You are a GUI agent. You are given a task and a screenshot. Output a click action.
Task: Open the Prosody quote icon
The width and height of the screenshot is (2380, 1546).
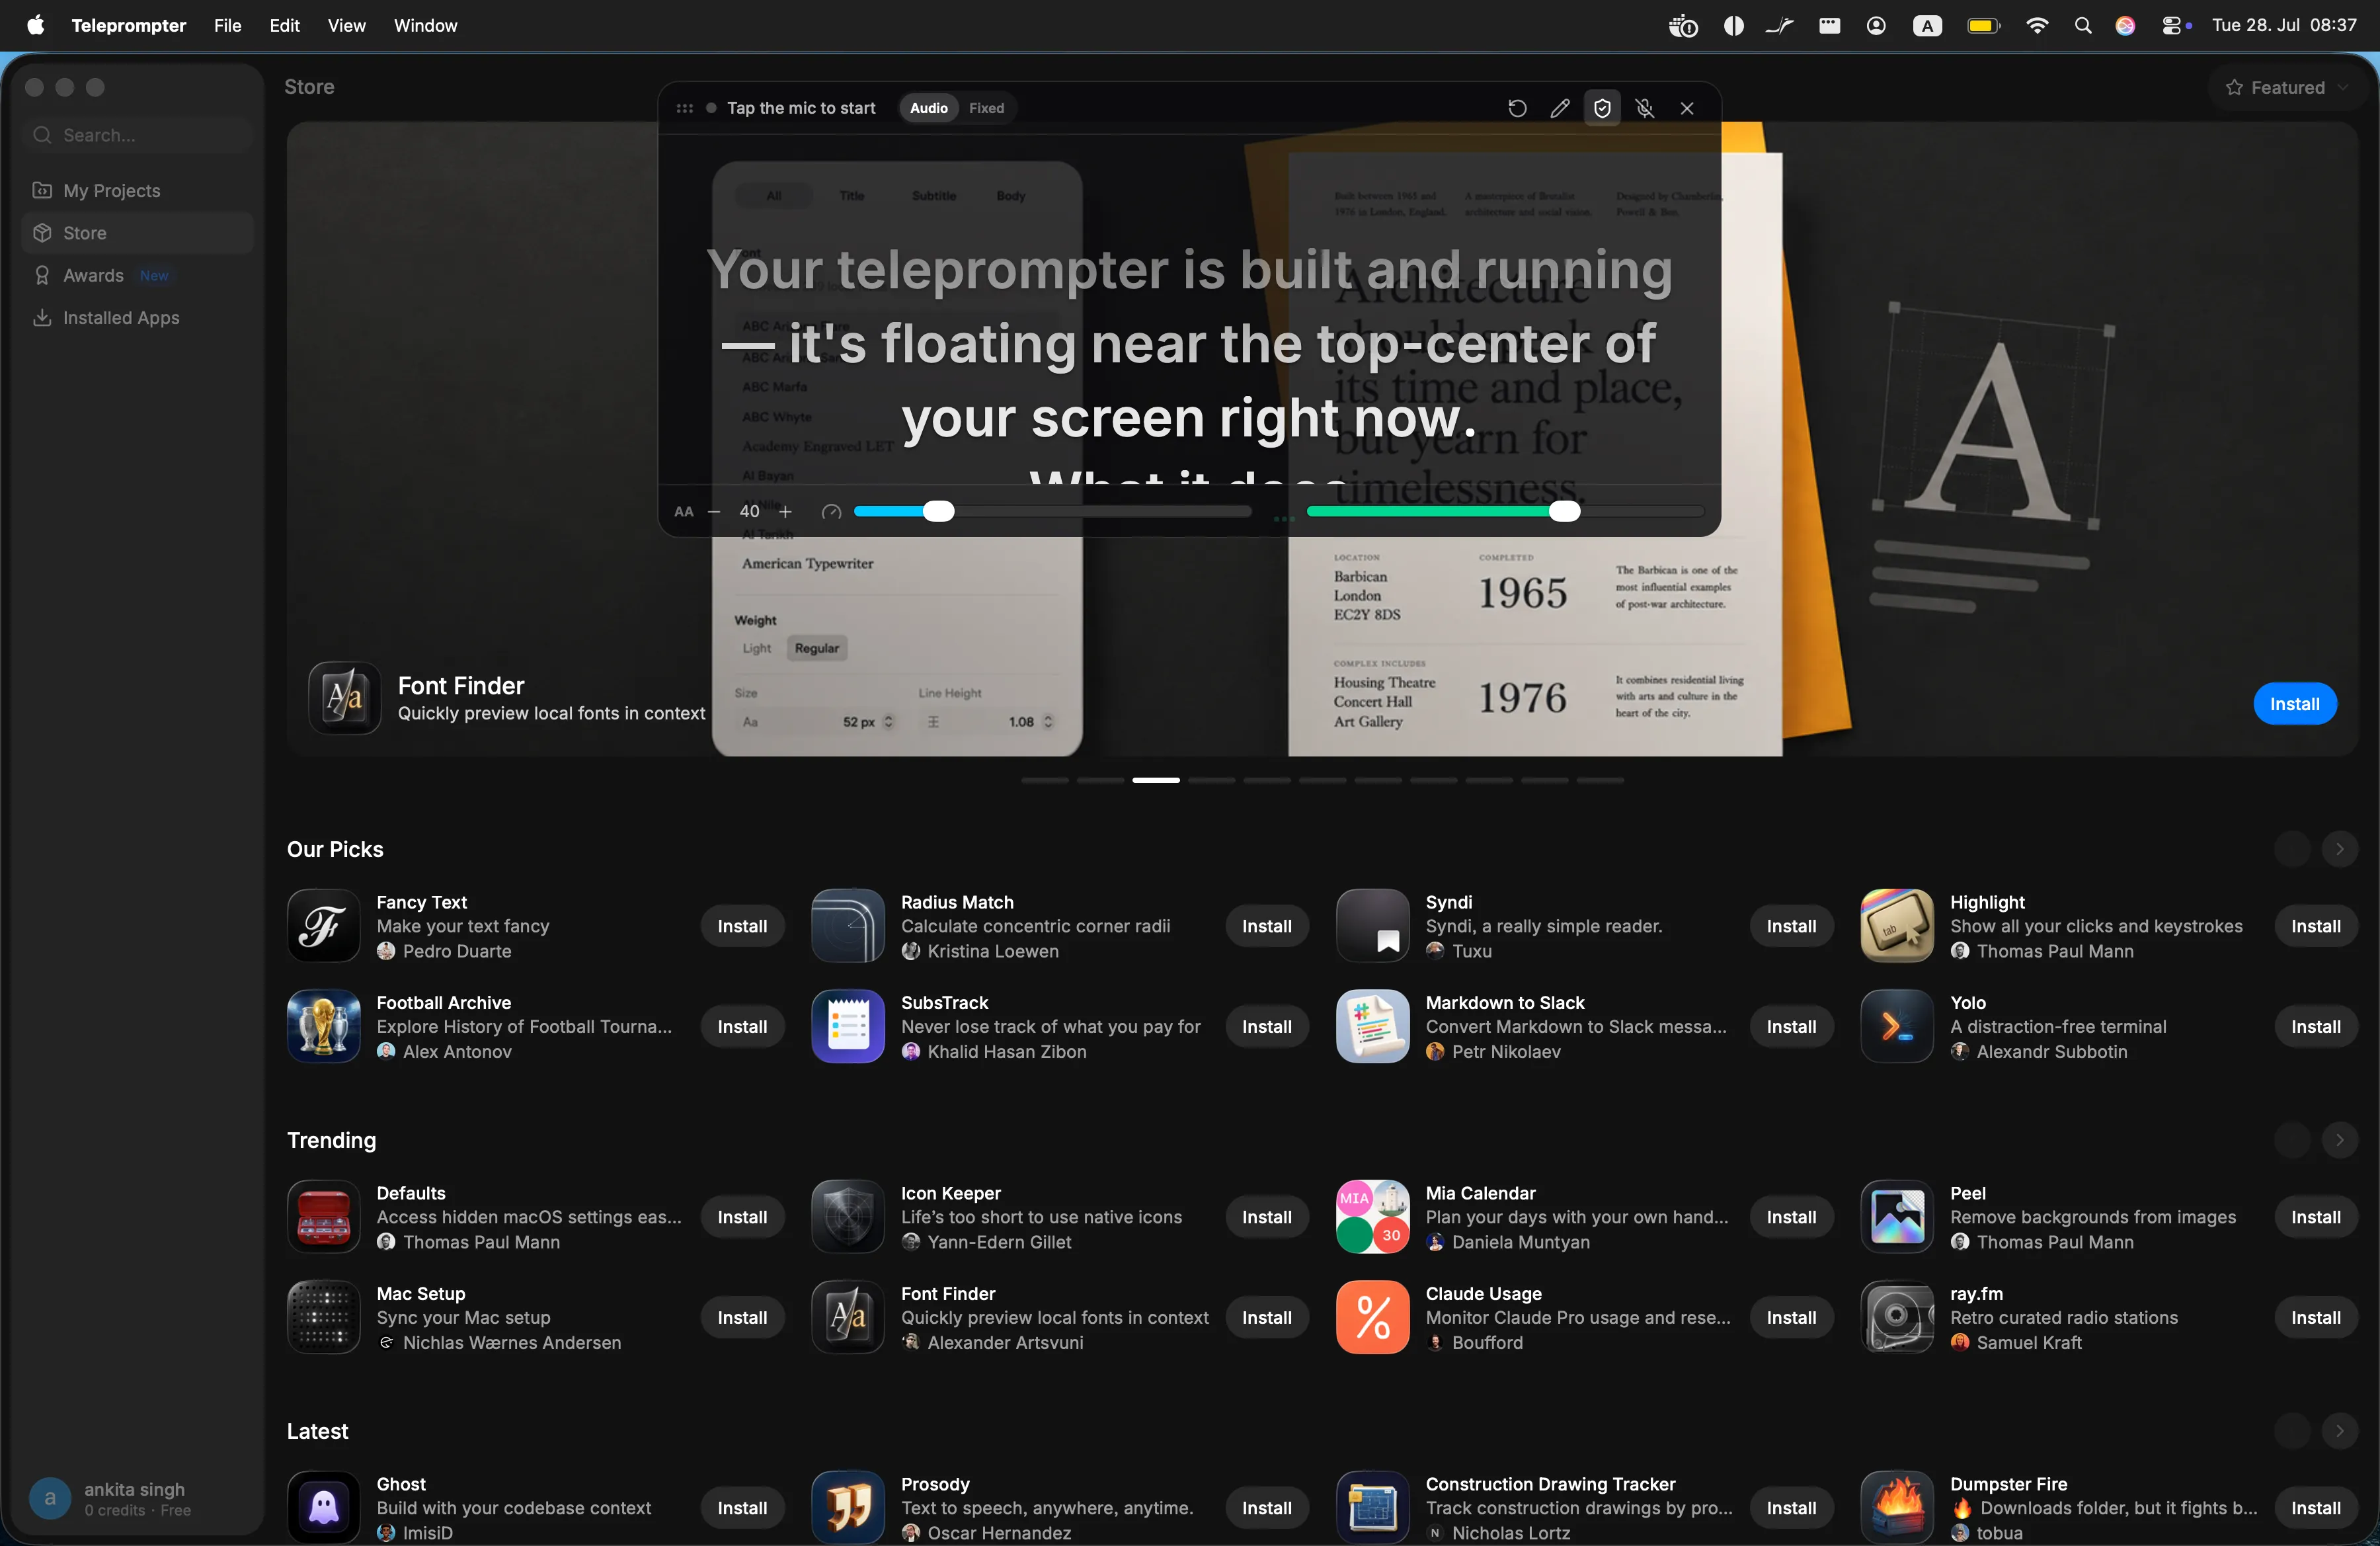848,1507
